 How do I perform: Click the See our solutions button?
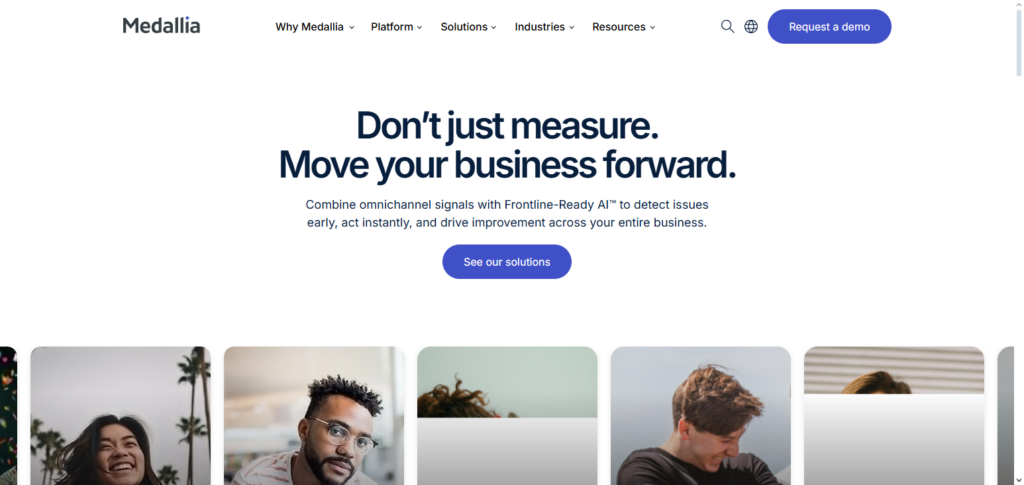(507, 262)
